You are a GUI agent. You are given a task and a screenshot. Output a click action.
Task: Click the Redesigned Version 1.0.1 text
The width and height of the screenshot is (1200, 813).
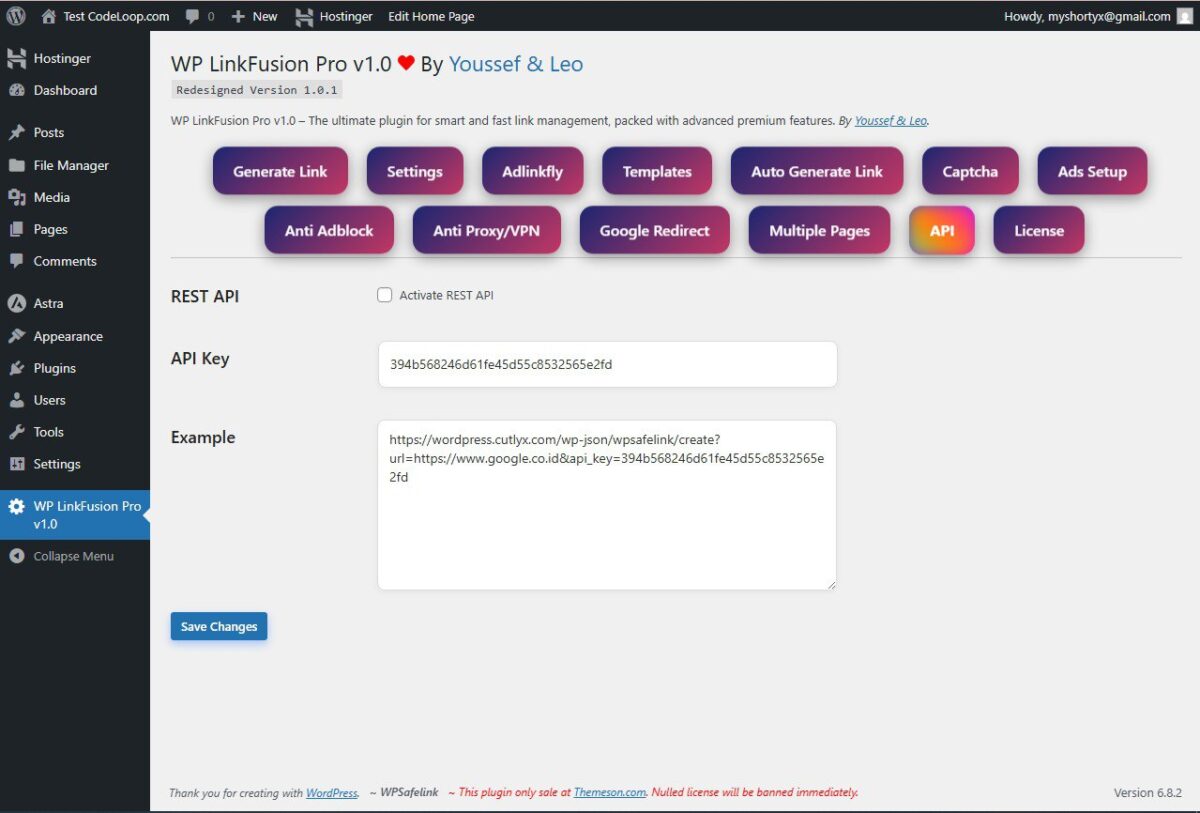pyautogui.click(x=257, y=90)
